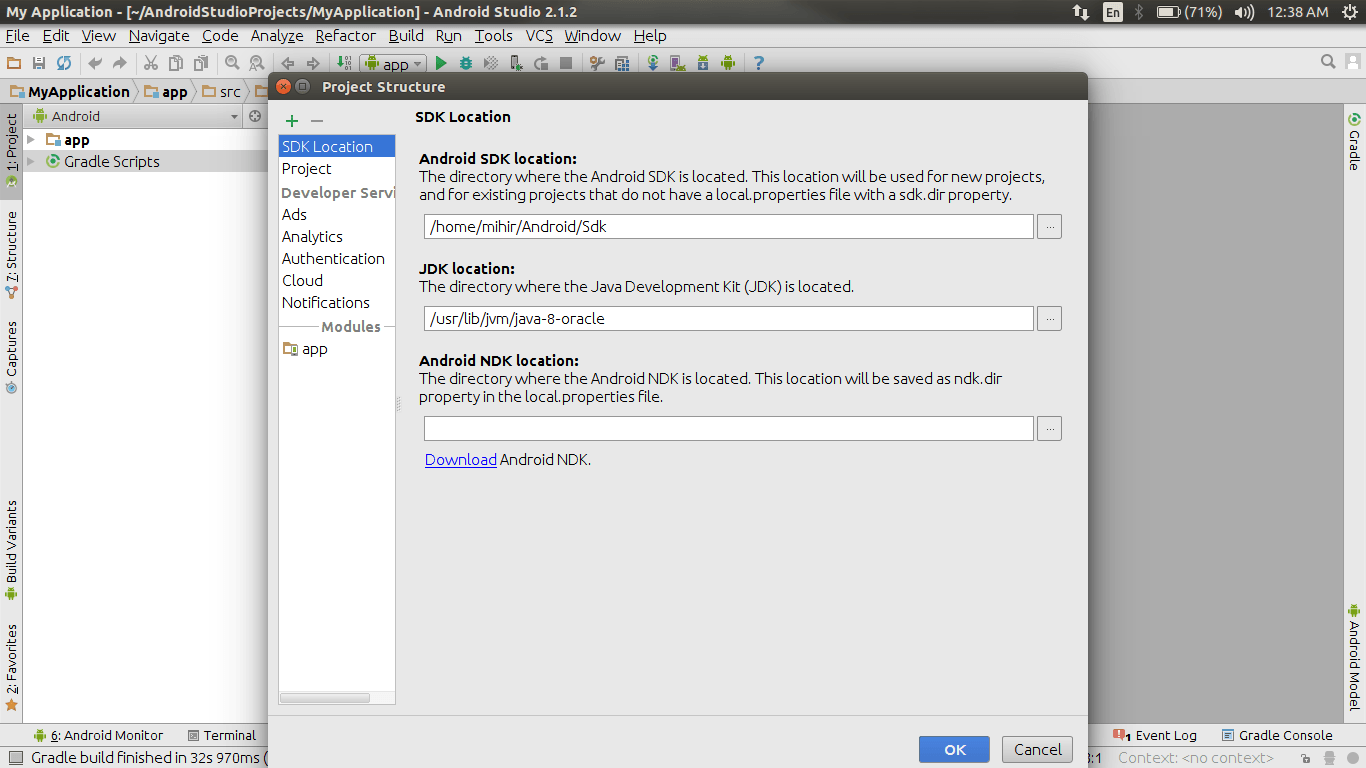The height and width of the screenshot is (768, 1366).
Task: Click the search magnifier at top right
Action: coord(1328,62)
